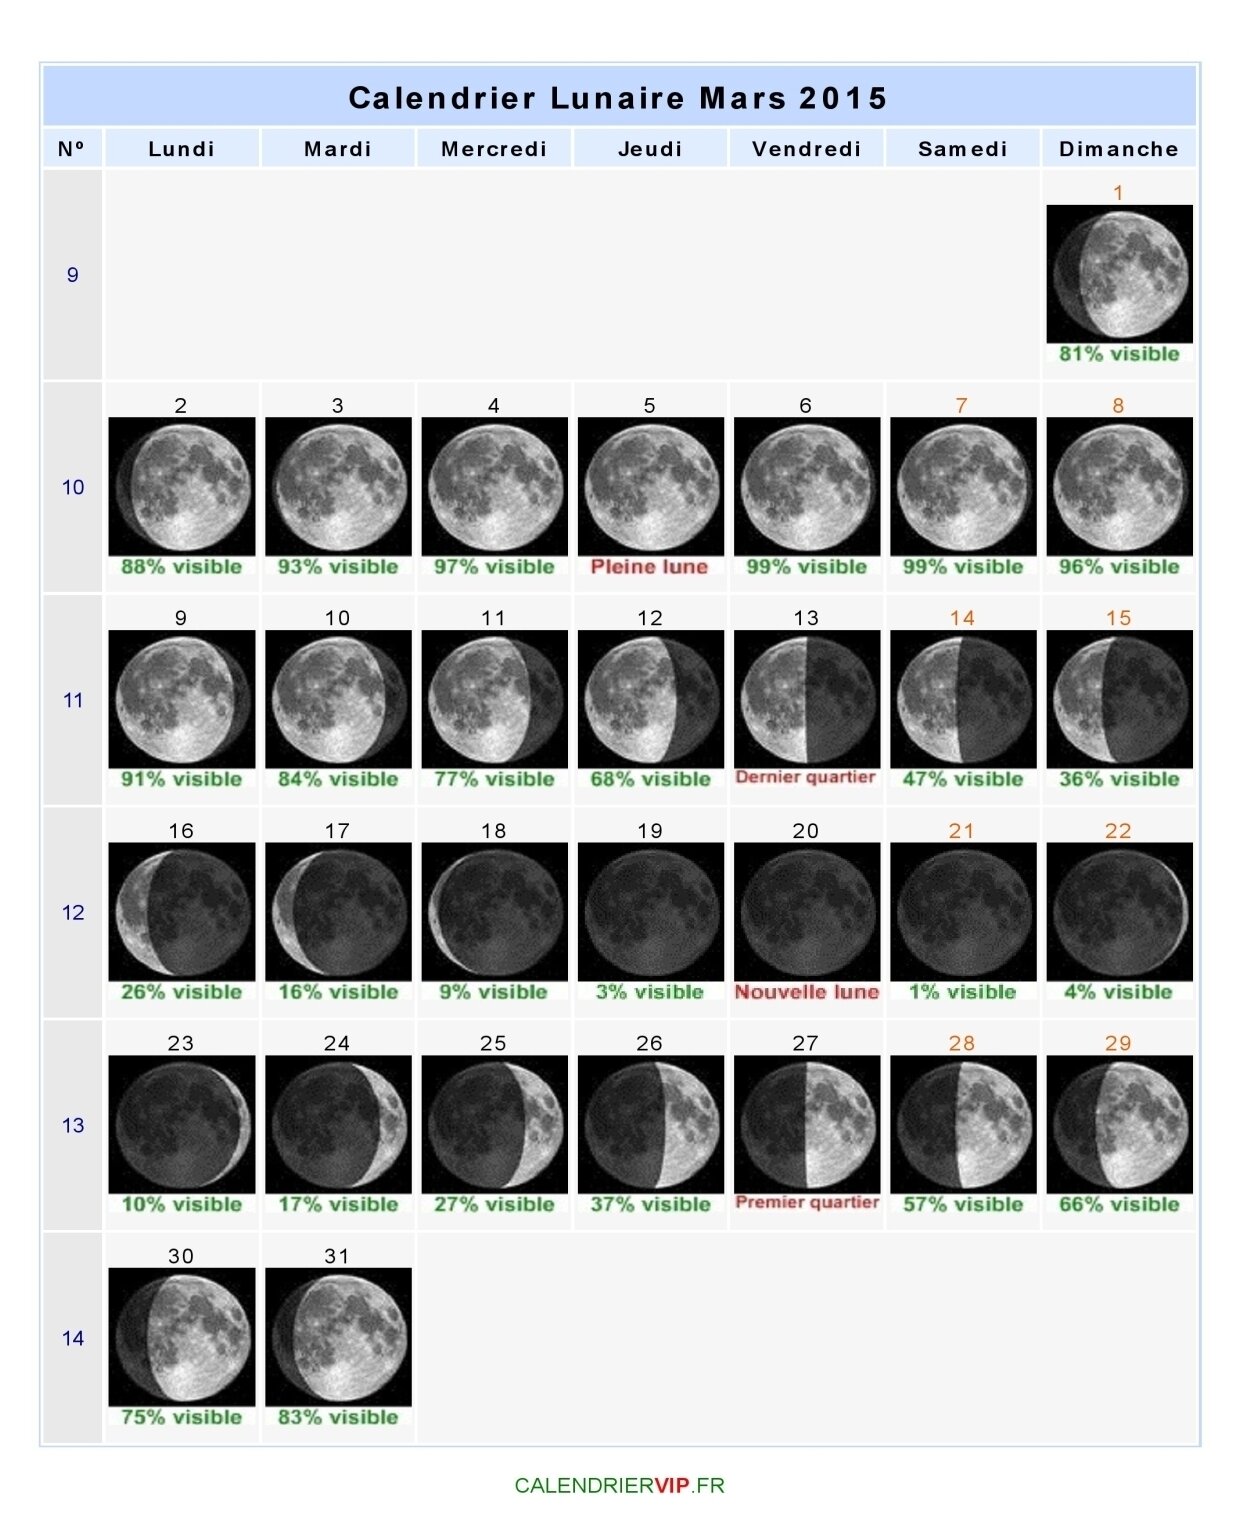The image size is (1240, 1520).
Task: Click the last quarter moon on March 13
Action: [x=807, y=699]
